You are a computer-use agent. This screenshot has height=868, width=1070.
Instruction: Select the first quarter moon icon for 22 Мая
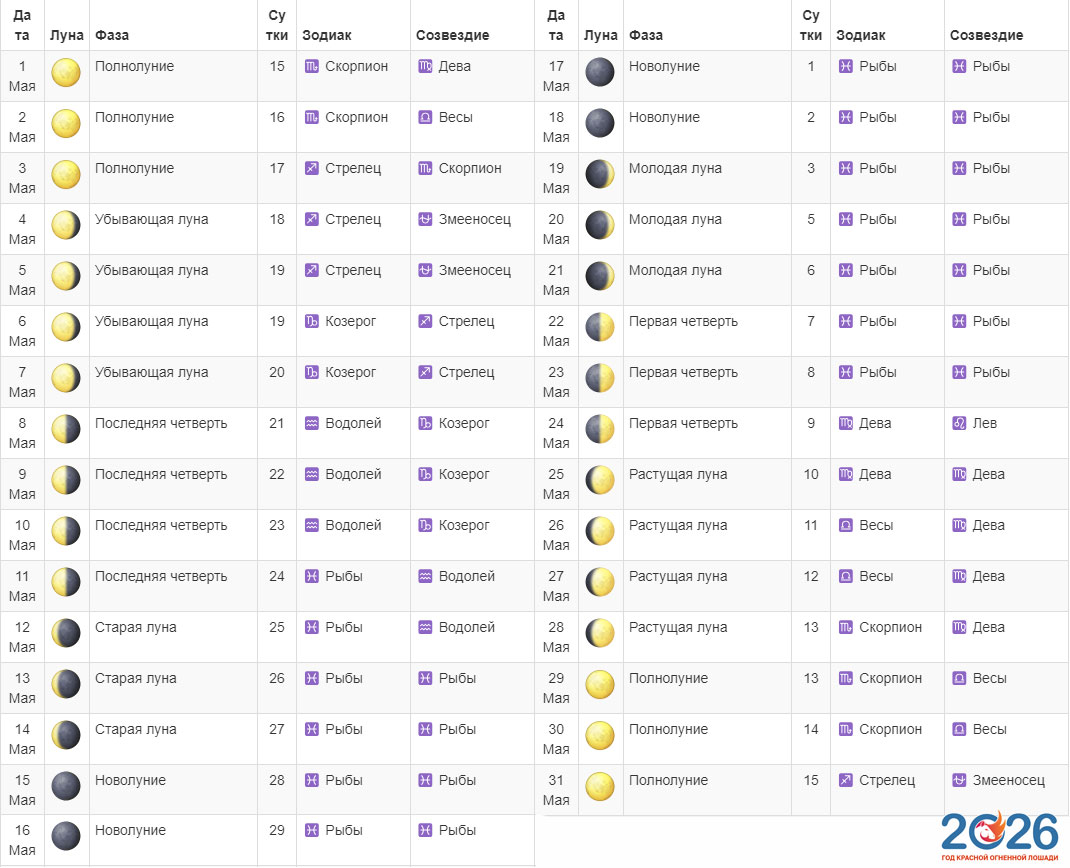(600, 327)
